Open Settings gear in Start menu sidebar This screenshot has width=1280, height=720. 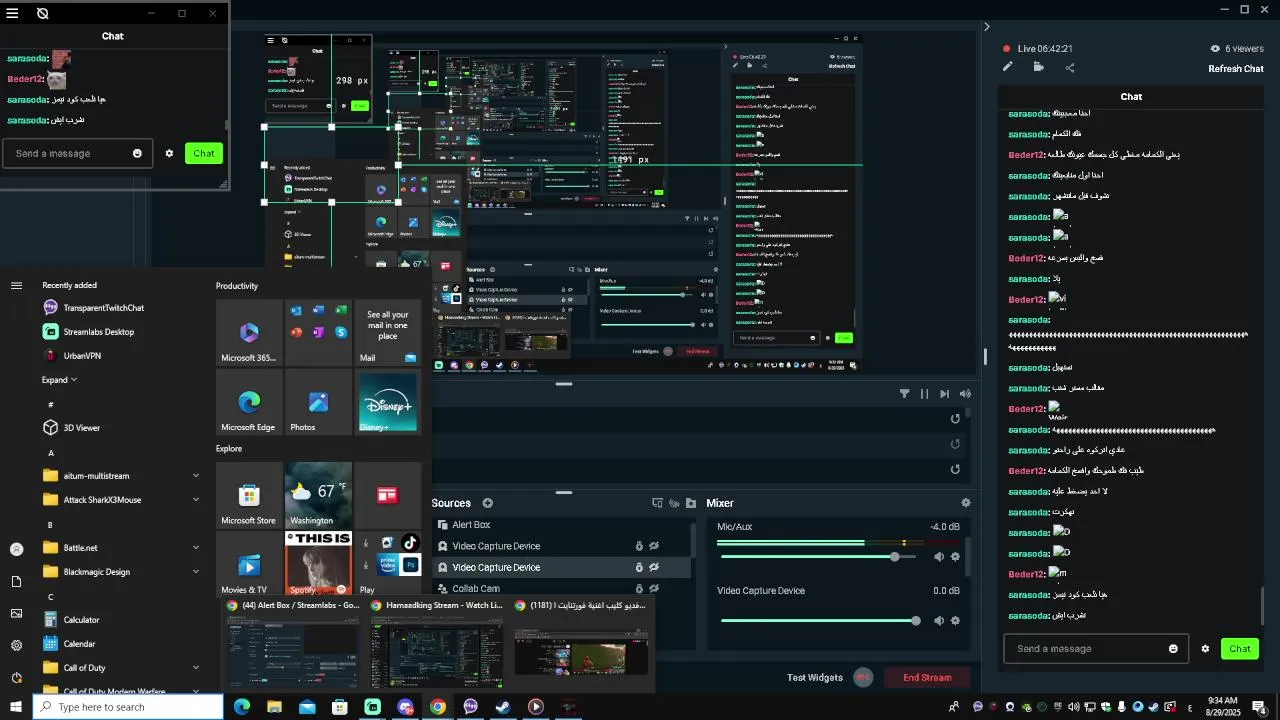[16, 645]
